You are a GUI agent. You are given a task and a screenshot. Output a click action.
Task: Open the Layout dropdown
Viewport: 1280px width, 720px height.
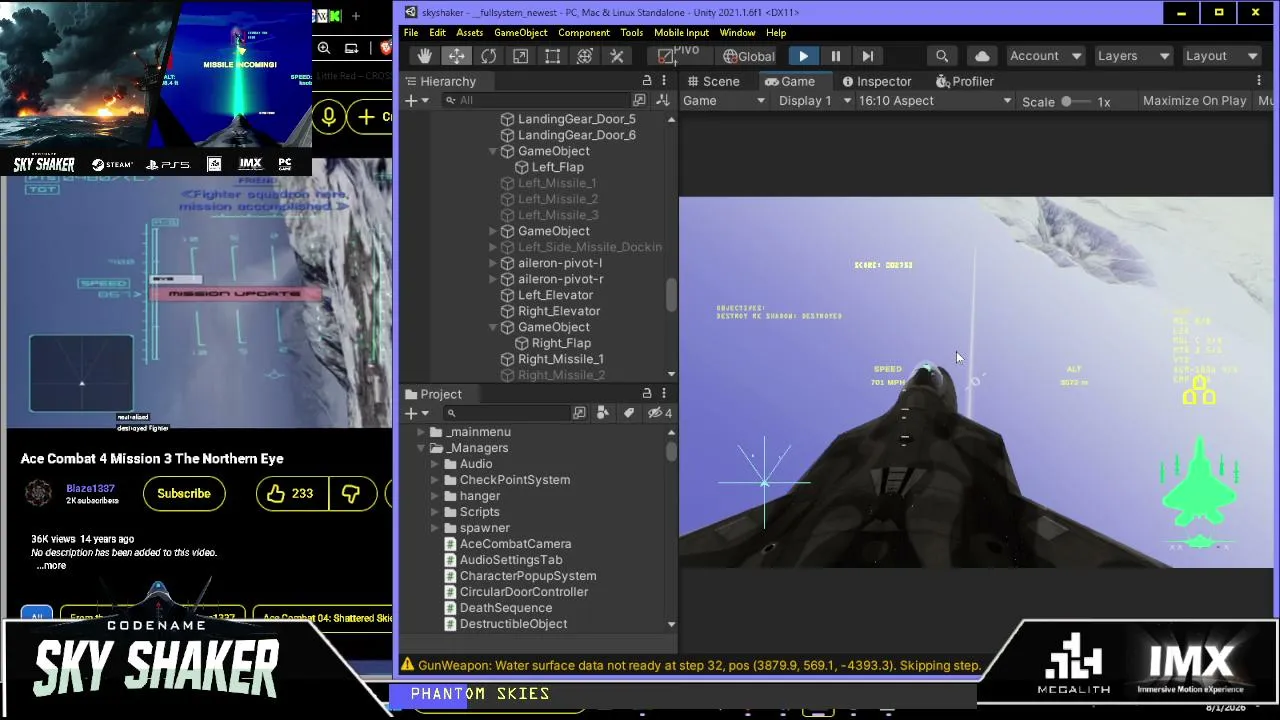[x=1221, y=56]
